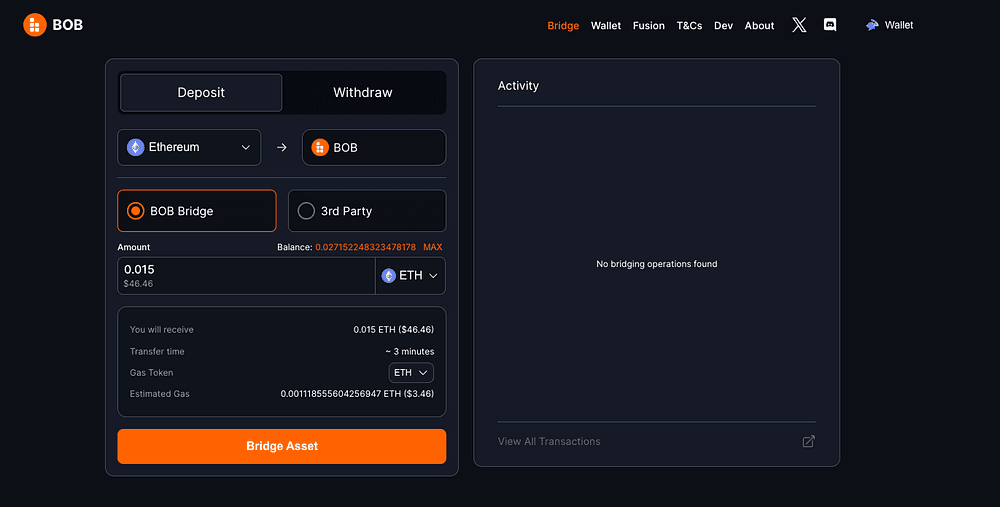Switch to the Deposit tab
The width and height of the screenshot is (1000, 507).
201,92
